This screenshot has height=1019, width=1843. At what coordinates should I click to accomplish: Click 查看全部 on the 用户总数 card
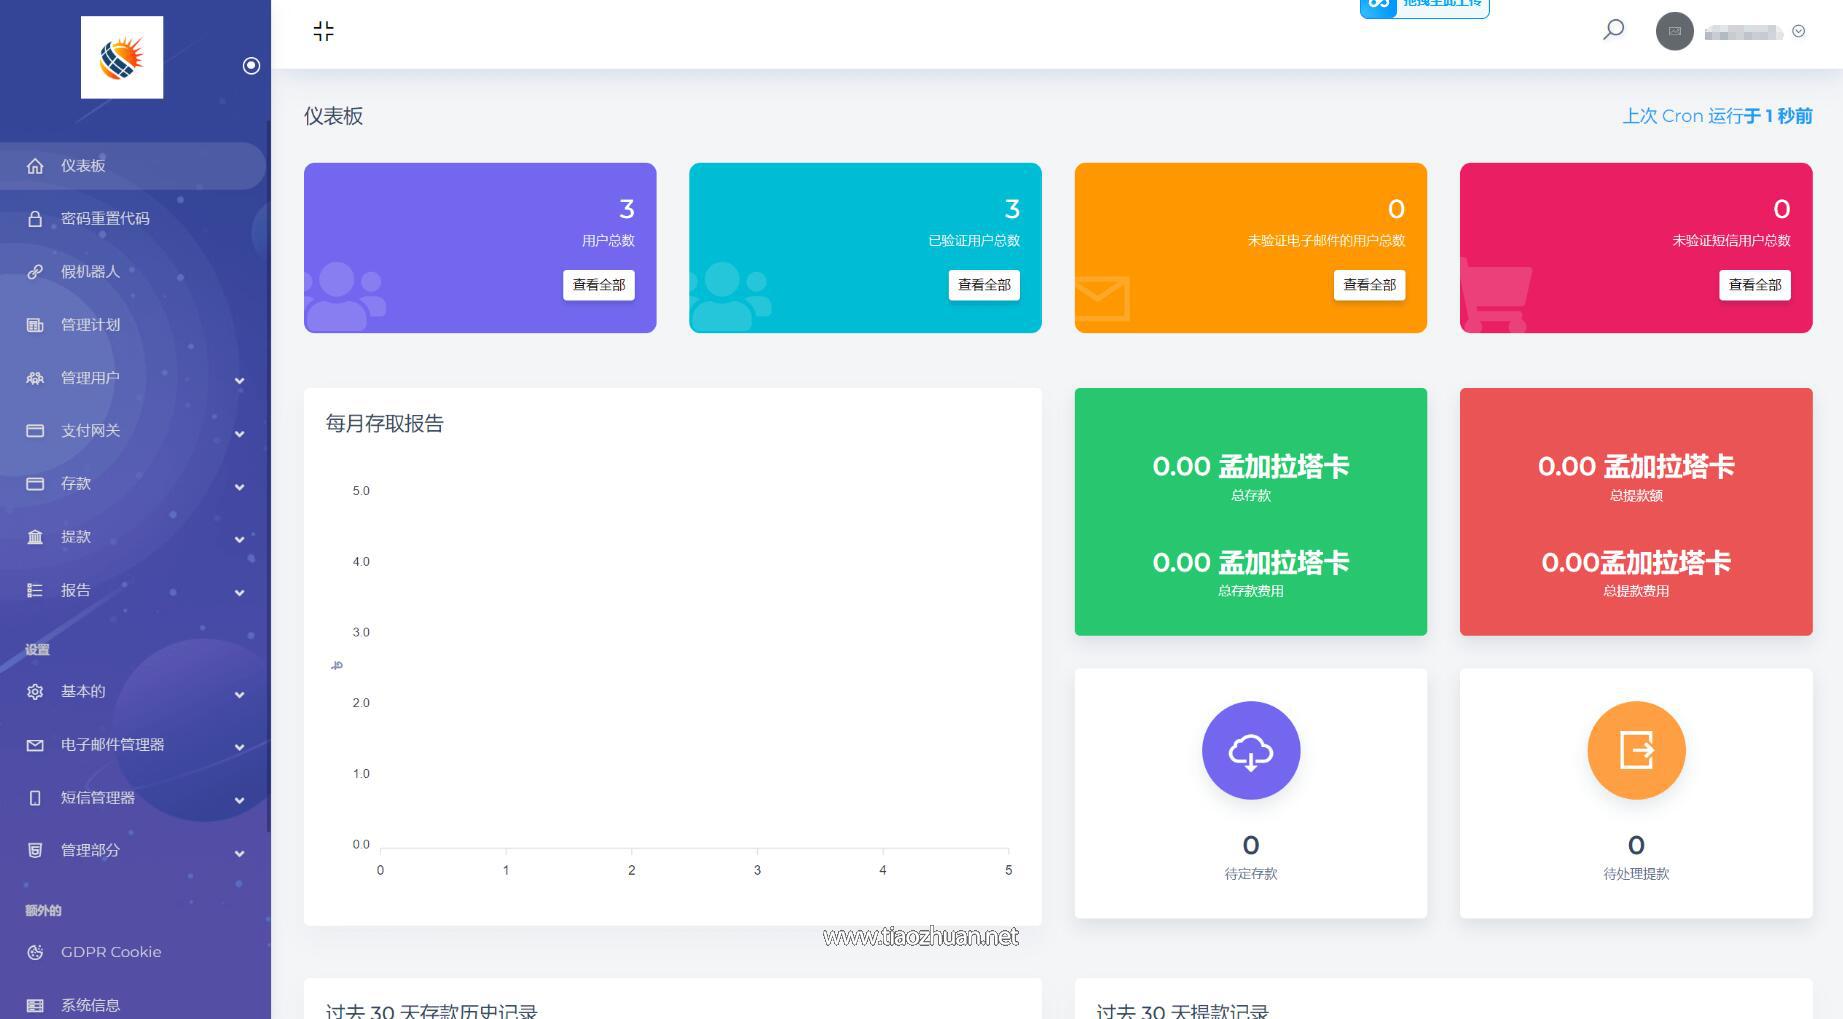tap(598, 285)
